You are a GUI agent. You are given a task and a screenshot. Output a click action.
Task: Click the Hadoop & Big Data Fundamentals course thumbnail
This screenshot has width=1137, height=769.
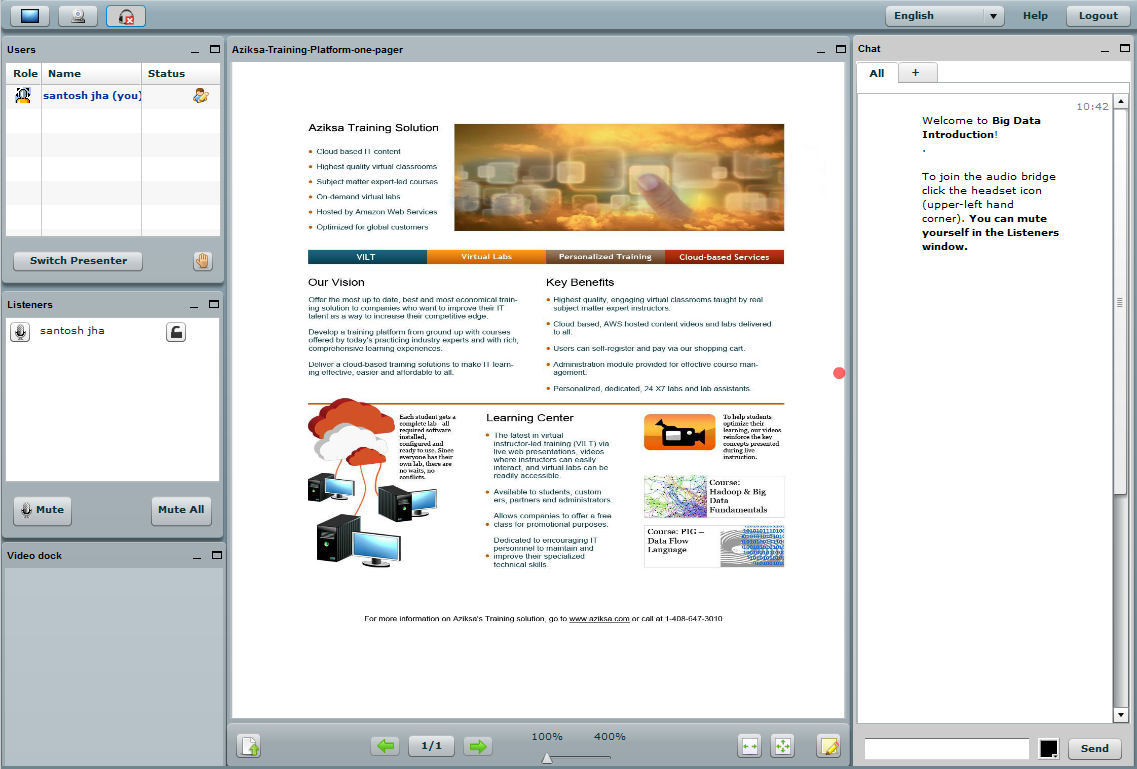tap(714, 496)
